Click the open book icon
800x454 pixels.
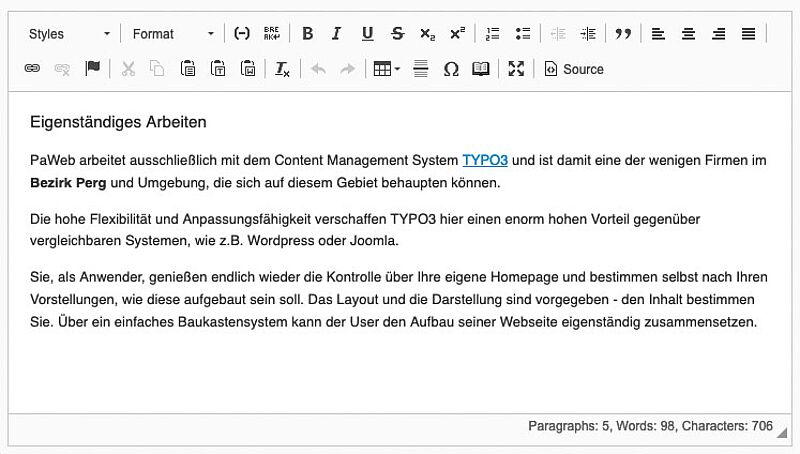pos(481,68)
